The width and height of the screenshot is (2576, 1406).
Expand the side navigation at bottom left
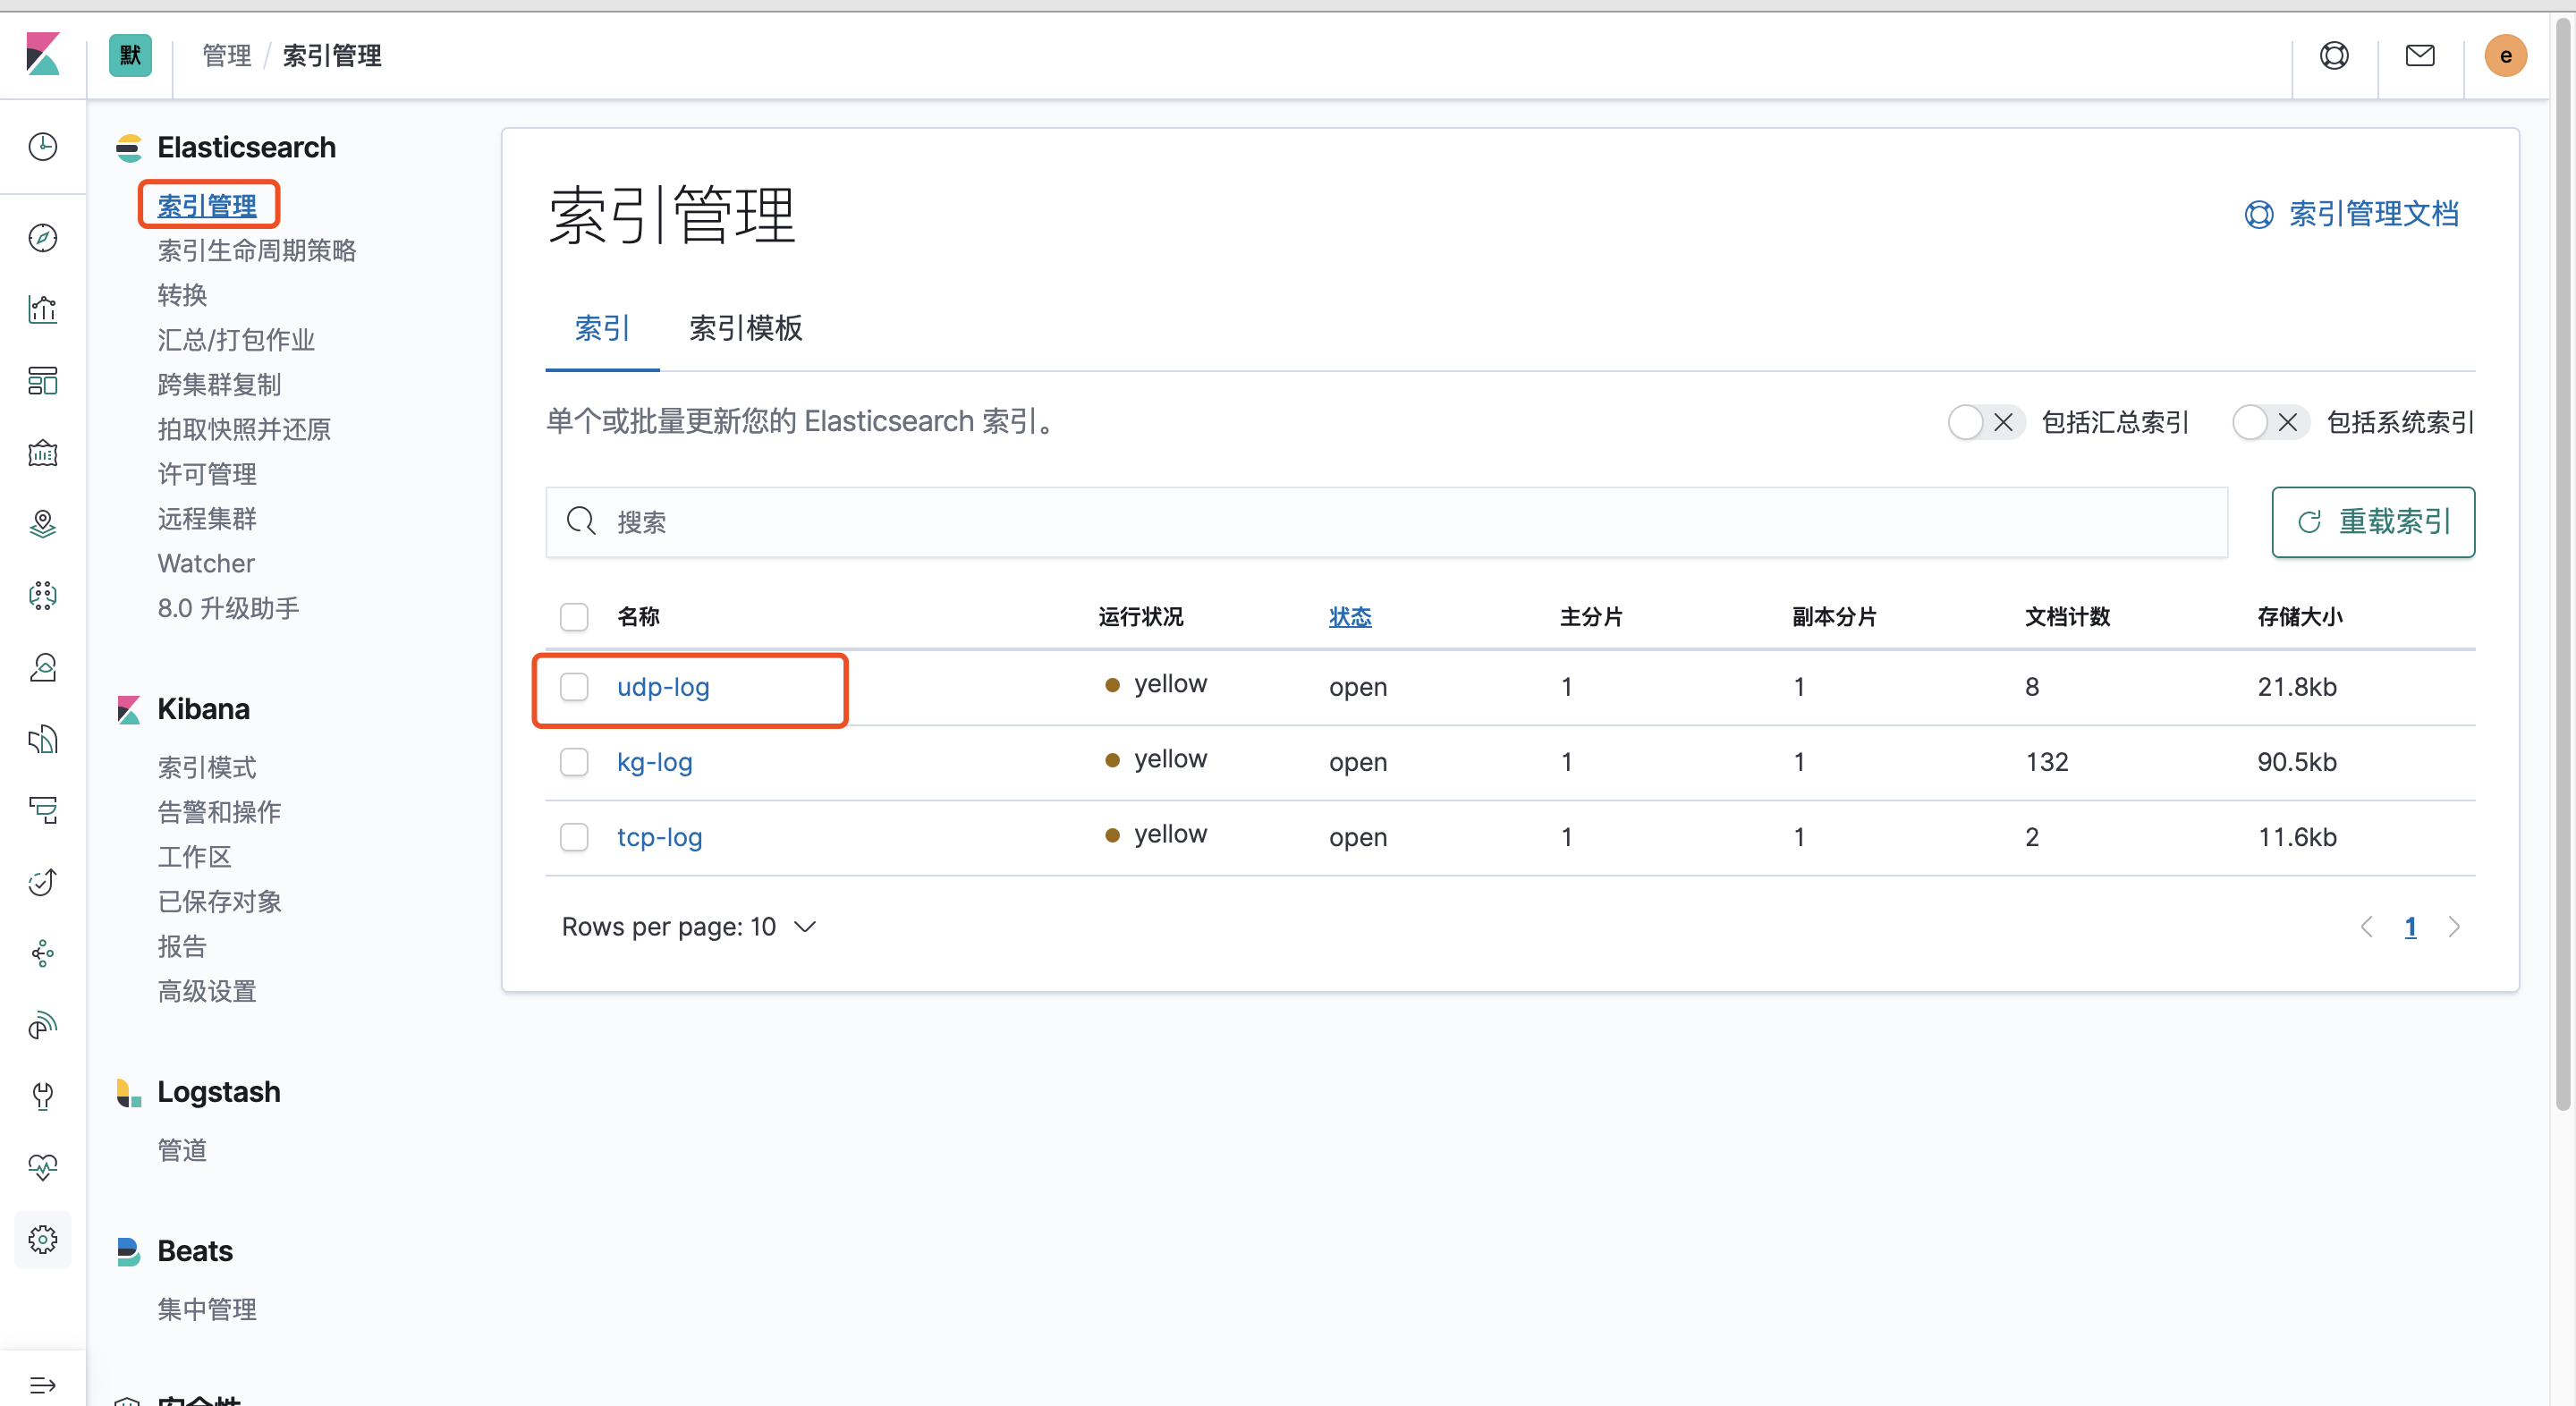42,1385
